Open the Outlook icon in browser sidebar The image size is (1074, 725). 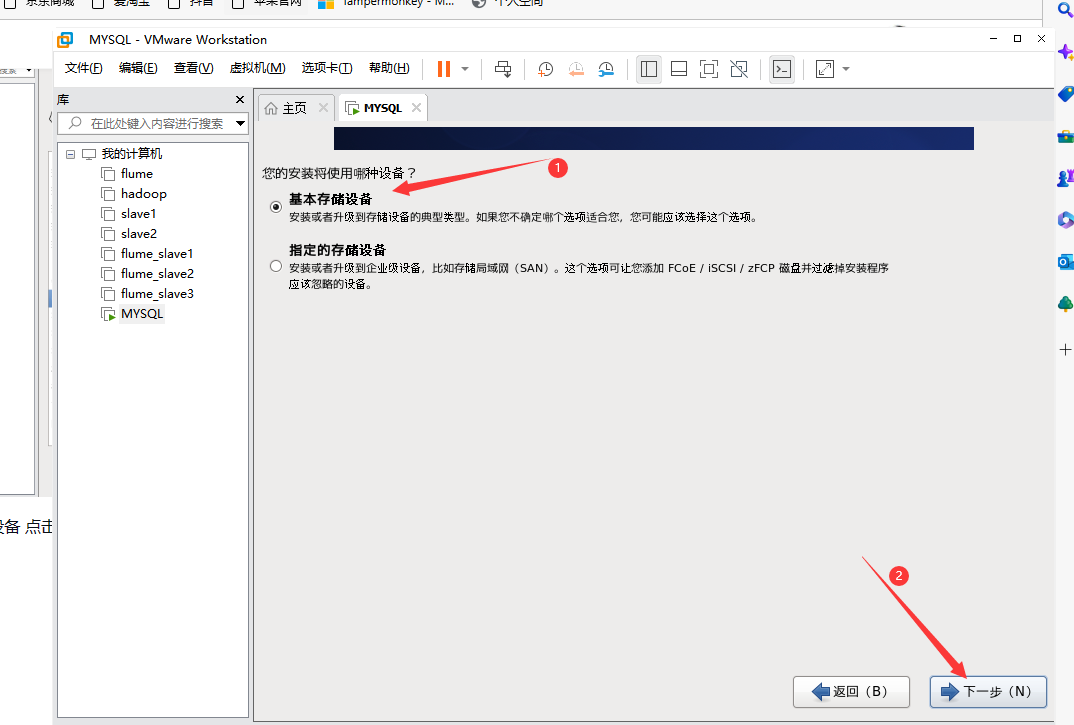pos(1065,262)
